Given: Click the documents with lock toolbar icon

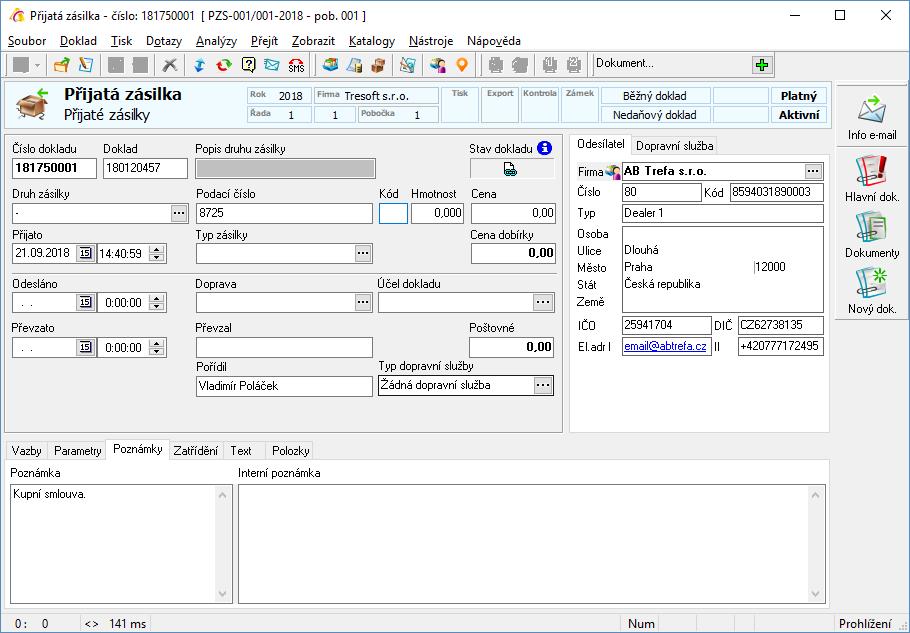Looking at the screenshot, I should (x=355, y=64).
